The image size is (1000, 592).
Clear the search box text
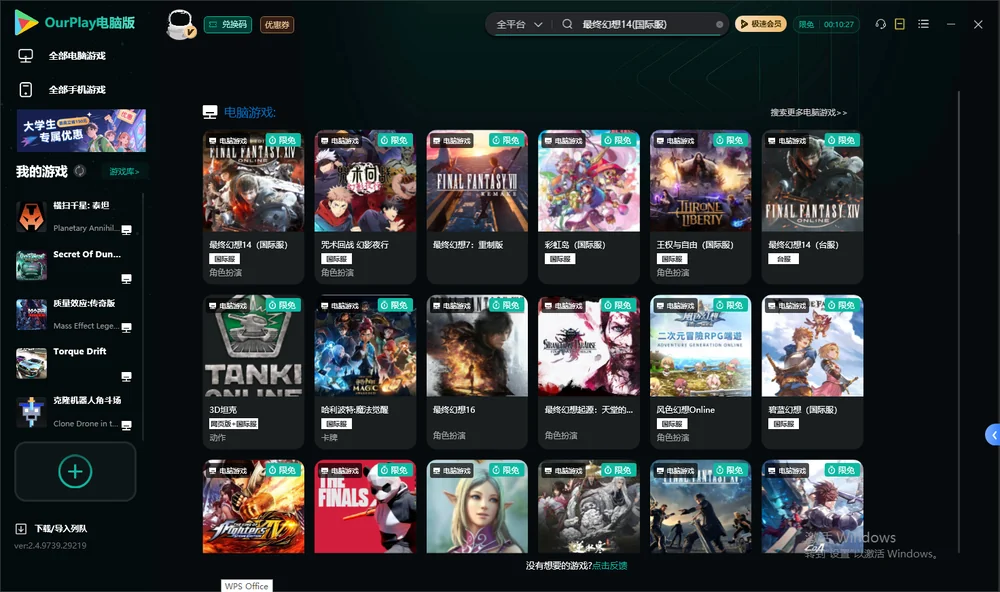pyautogui.click(x=719, y=24)
